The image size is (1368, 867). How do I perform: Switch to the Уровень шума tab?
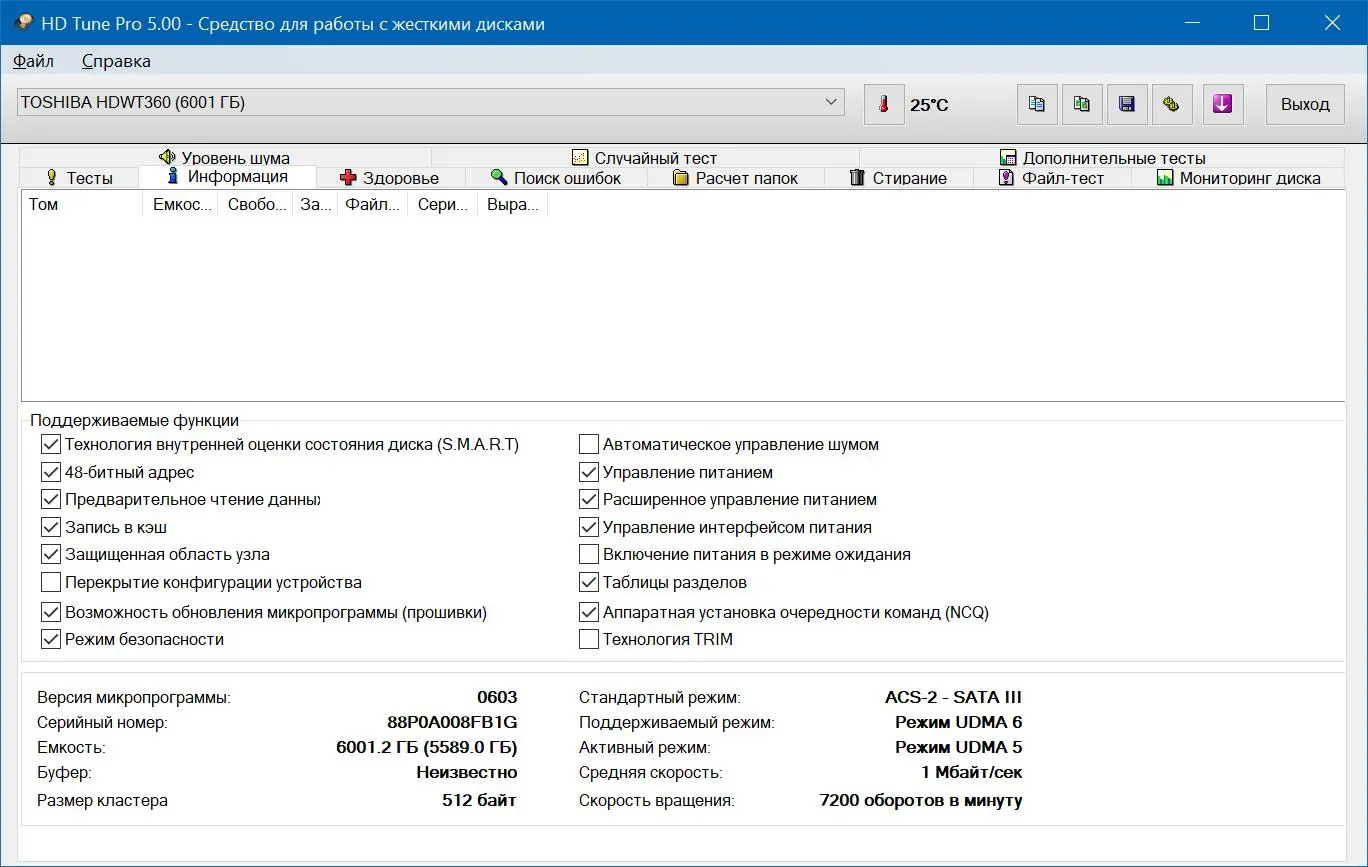[224, 157]
